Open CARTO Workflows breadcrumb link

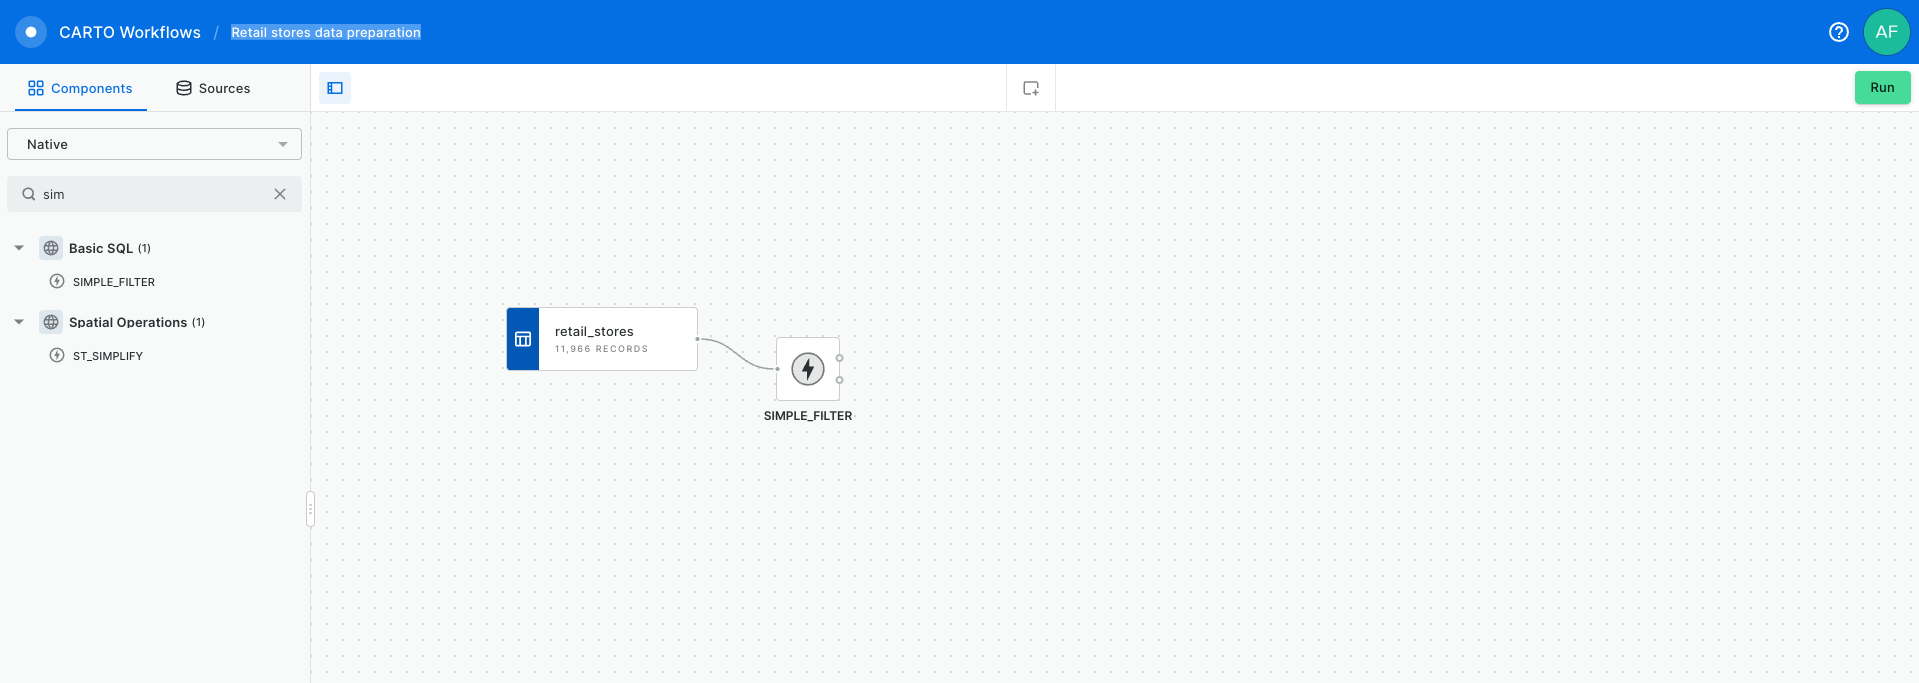click(130, 32)
